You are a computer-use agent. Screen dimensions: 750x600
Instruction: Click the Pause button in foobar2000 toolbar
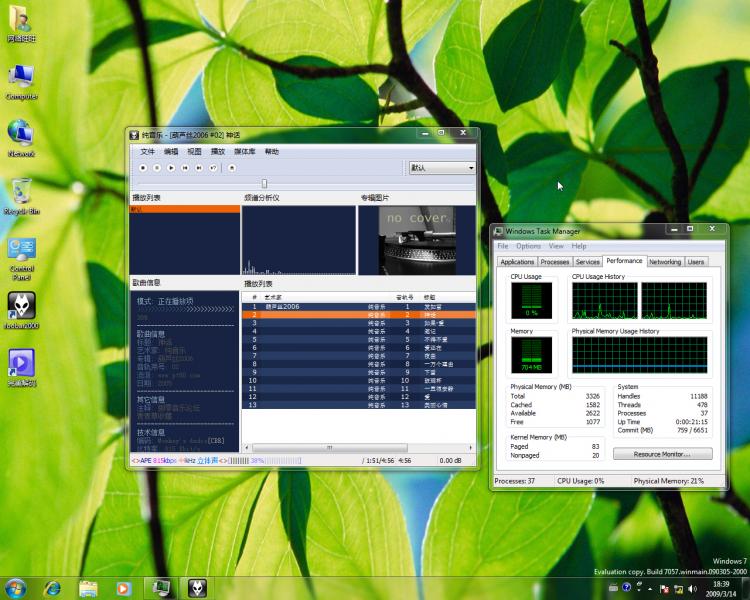(x=157, y=168)
